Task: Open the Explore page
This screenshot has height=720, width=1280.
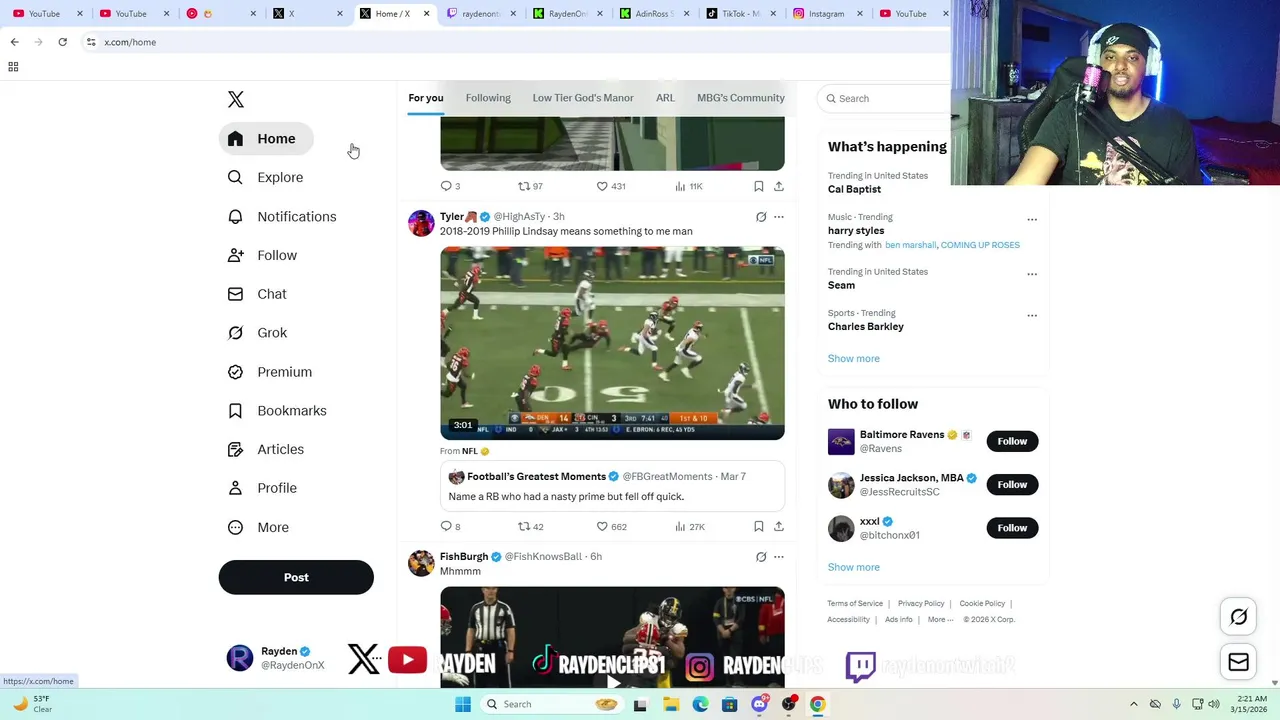Action: (266, 177)
